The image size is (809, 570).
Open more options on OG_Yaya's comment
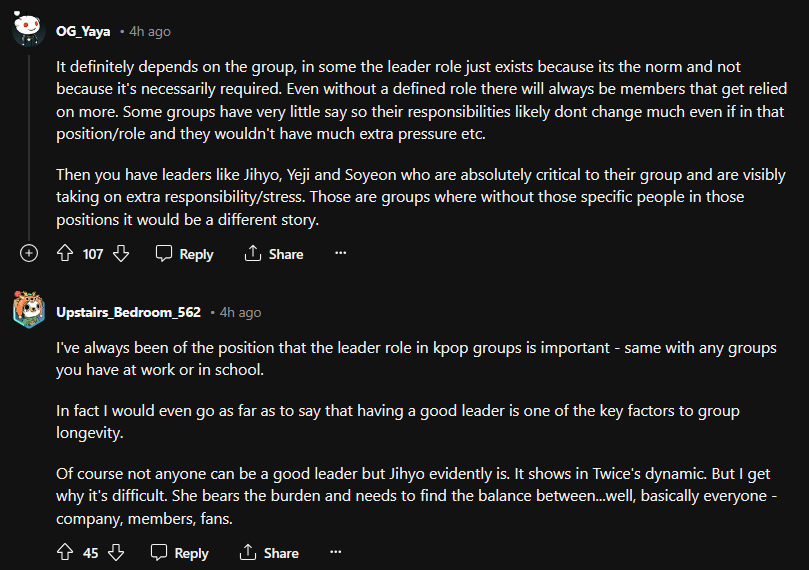point(340,254)
